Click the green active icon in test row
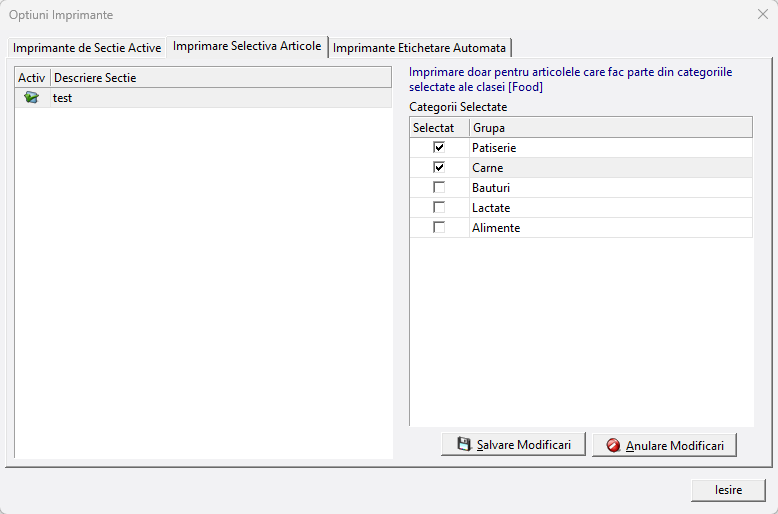Viewport: 778px width, 514px height. (31, 97)
